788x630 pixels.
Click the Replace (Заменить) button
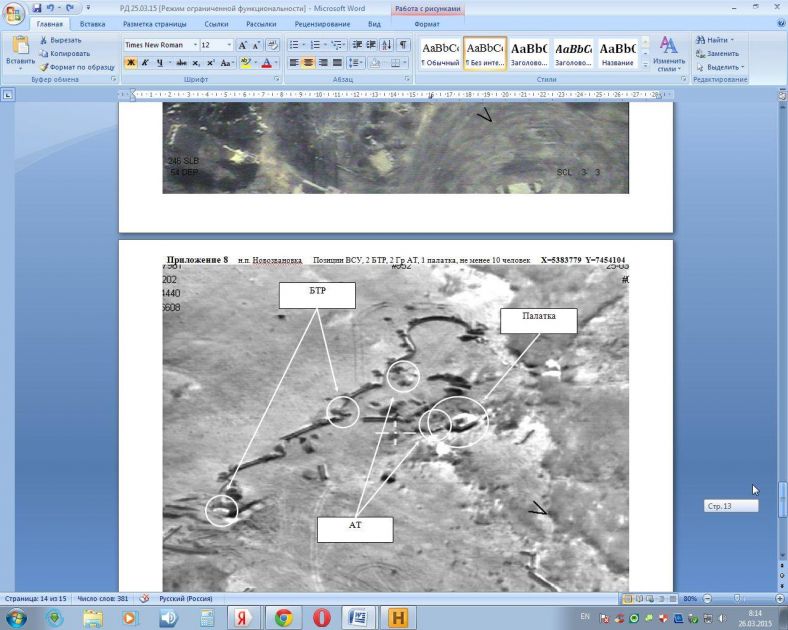pyautogui.click(x=719, y=53)
